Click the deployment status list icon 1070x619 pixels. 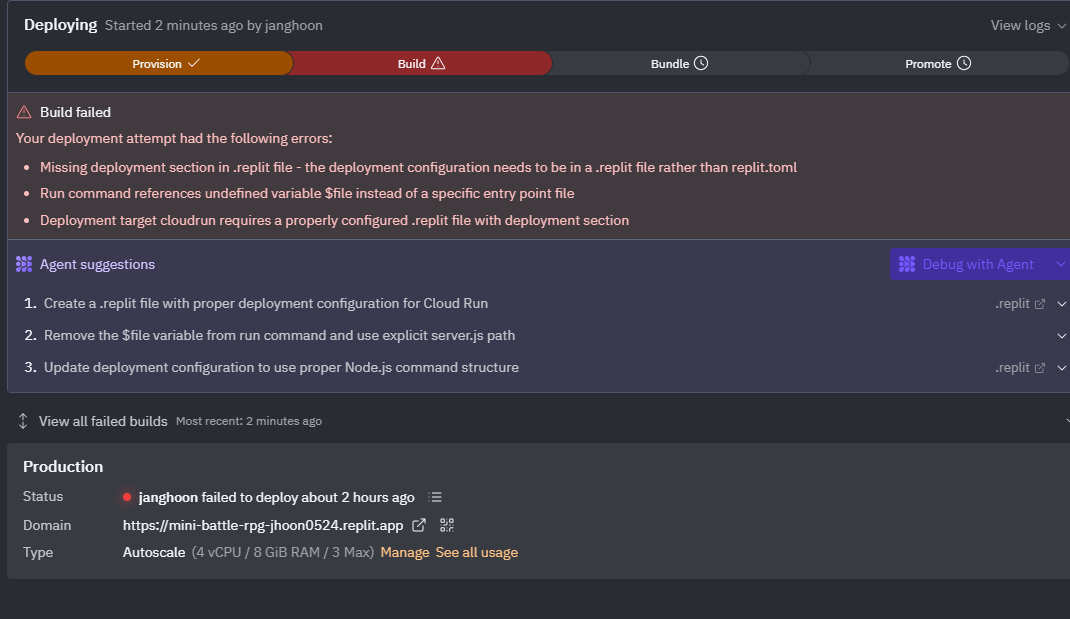(435, 497)
